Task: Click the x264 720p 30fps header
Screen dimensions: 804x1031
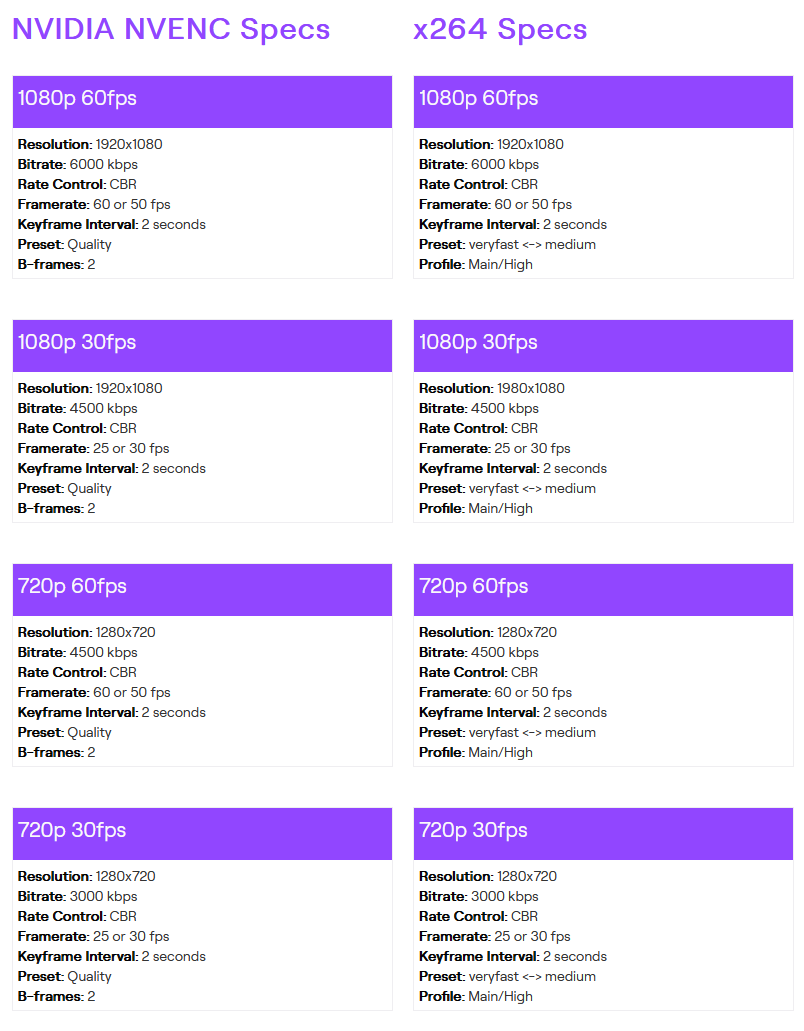Action: (x=603, y=831)
